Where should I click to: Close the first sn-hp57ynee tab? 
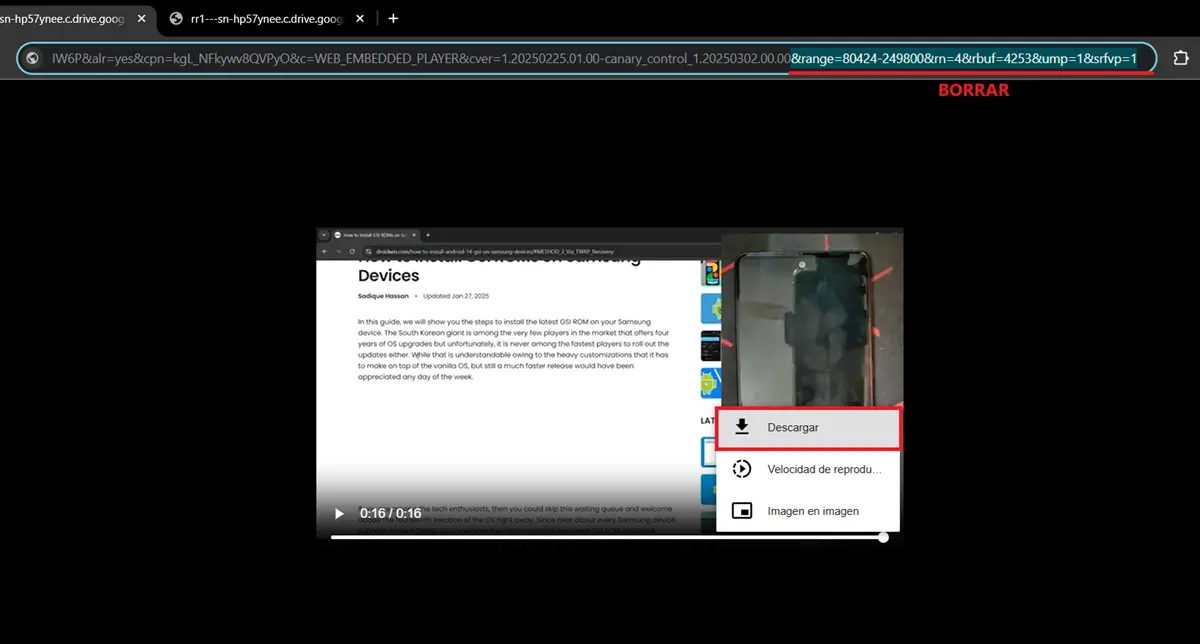pyautogui.click(x=141, y=18)
